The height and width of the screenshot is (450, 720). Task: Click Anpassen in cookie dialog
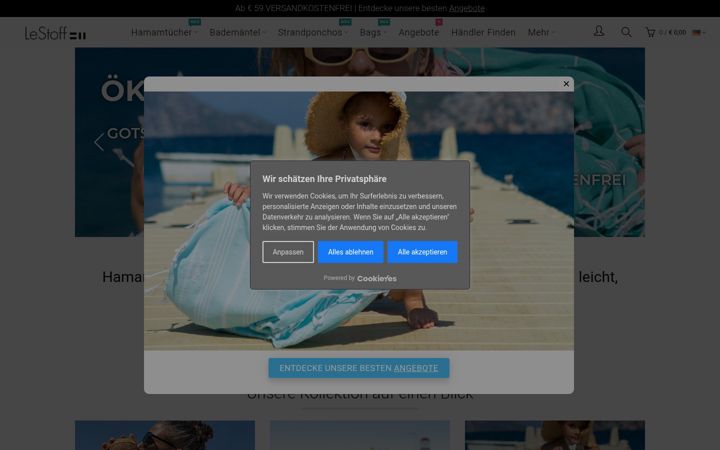click(288, 252)
